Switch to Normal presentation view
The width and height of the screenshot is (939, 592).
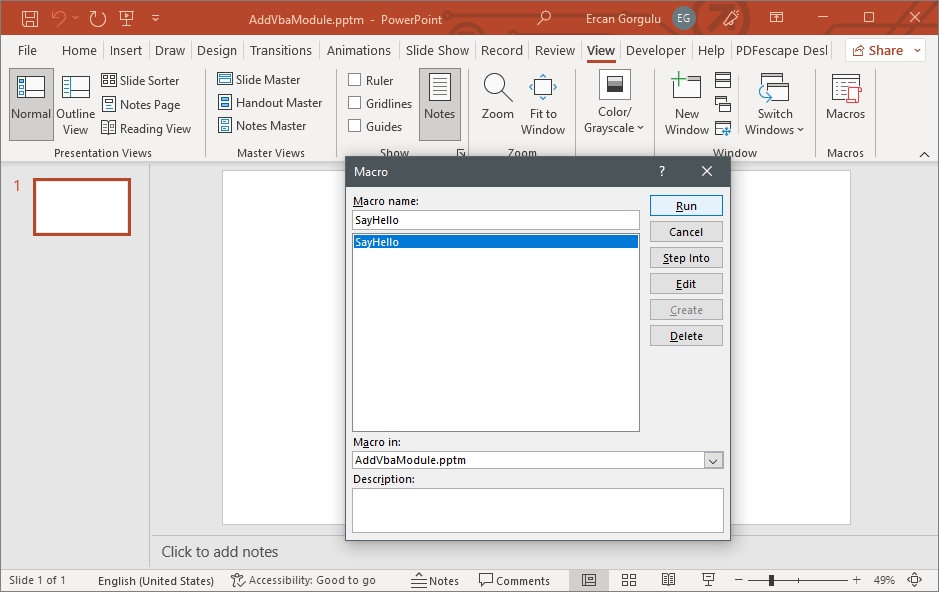(x=30, y=100)
